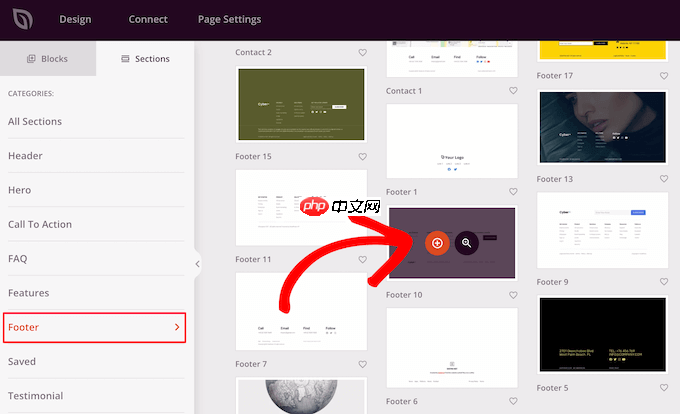The width and height of the screenshot is (680, 414).
Task: Choose the Footer 6 thumbnail
Action: point(452,348)
